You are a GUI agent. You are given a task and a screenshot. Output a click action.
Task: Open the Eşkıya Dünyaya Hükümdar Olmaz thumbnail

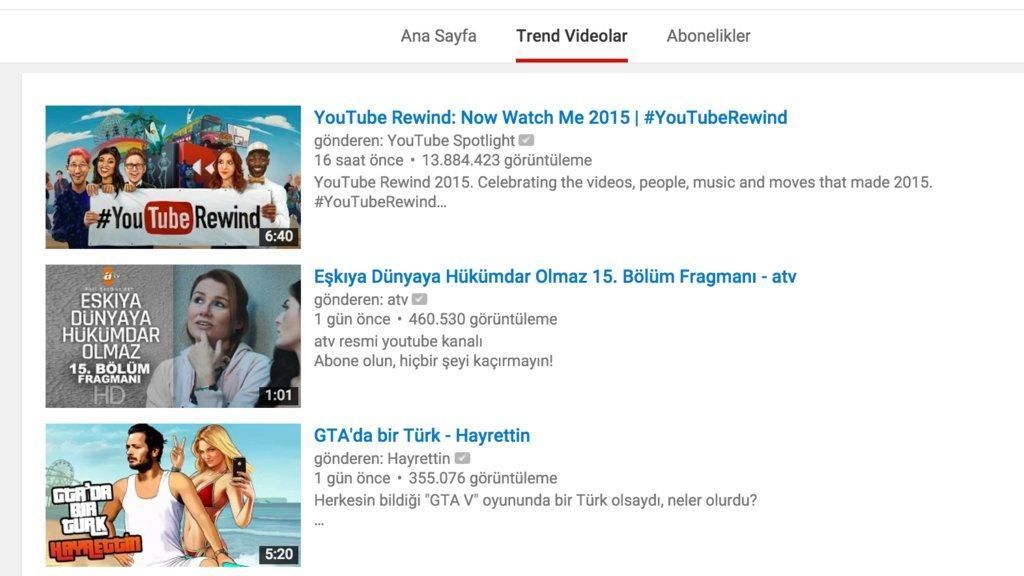click(172, 336)
